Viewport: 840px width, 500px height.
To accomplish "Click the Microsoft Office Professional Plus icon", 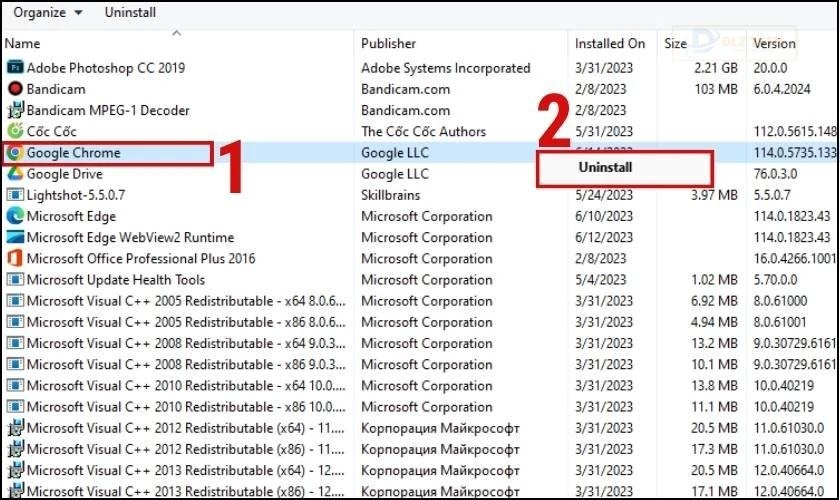I will point(15,258).
